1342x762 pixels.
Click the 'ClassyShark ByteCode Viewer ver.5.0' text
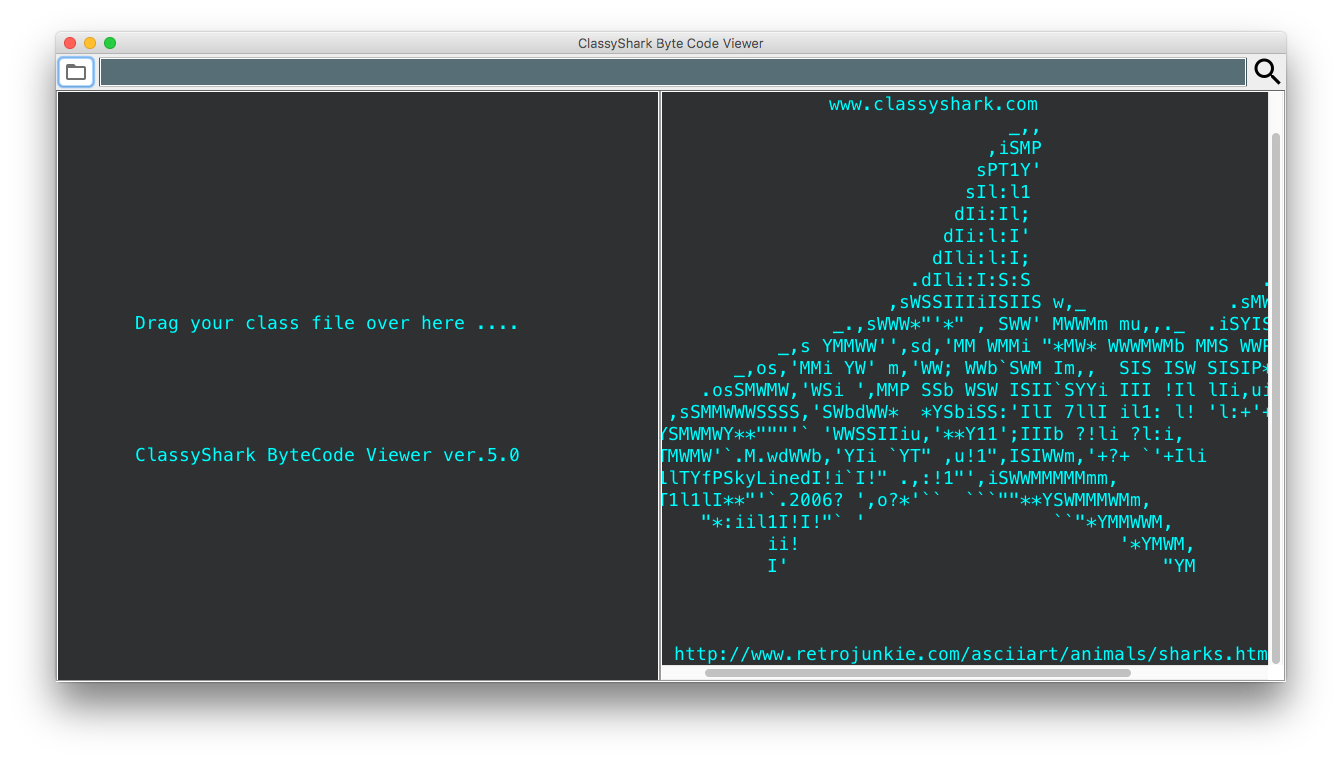(x=327, y=455)
